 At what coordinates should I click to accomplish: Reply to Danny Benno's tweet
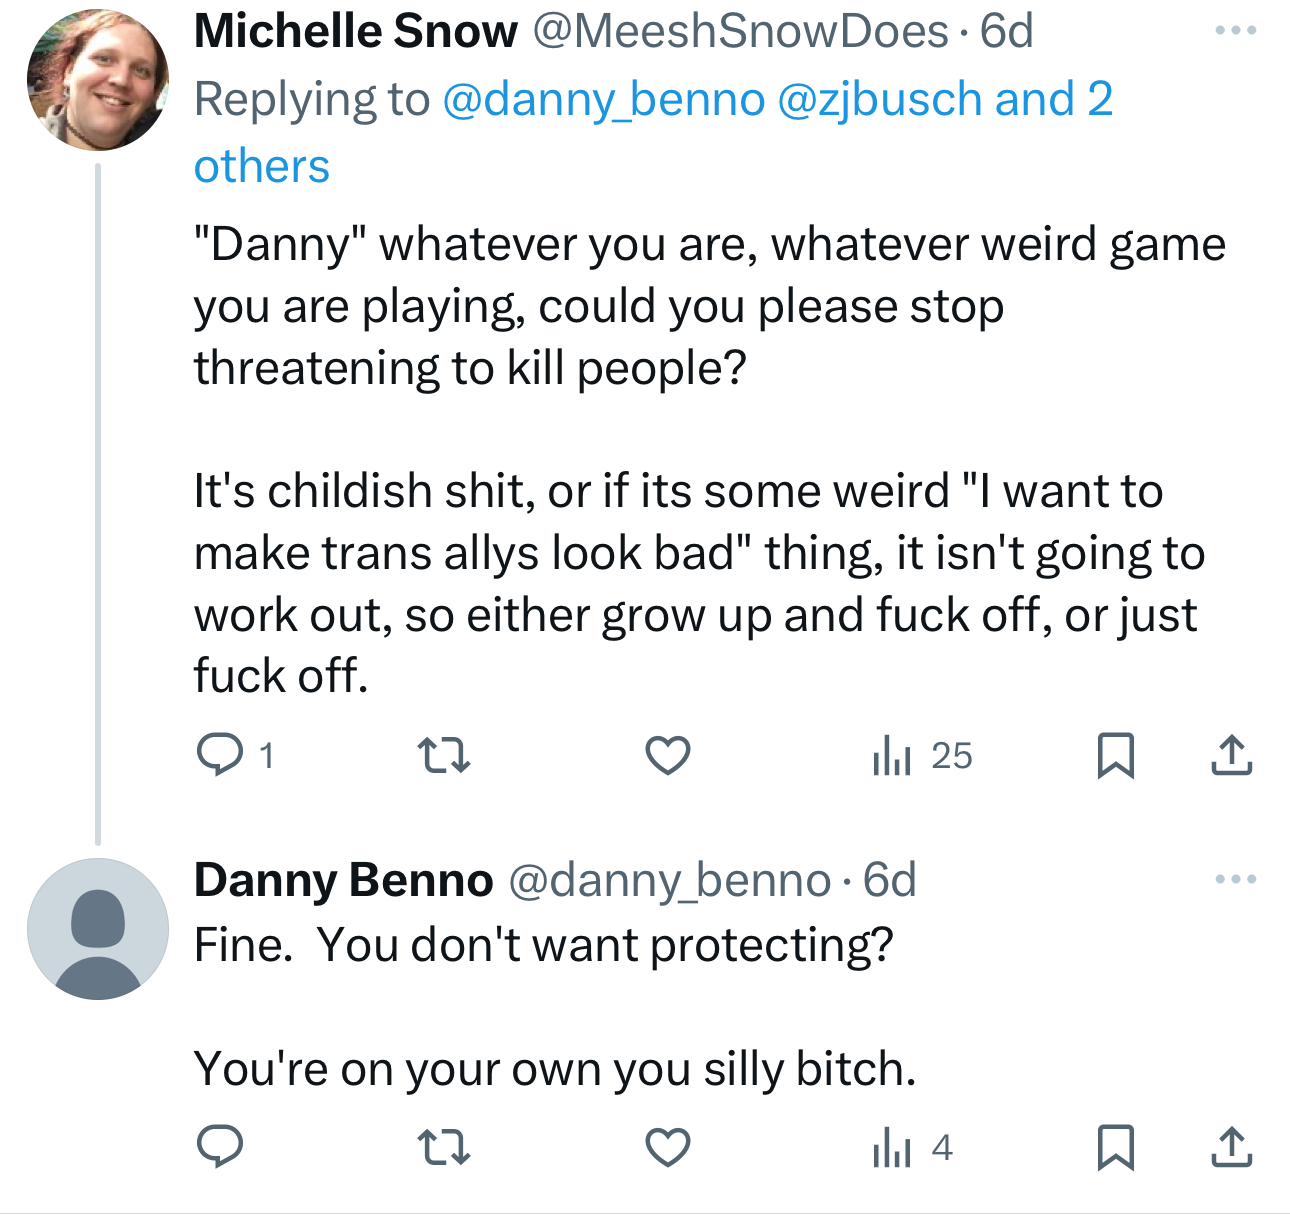pyautogui.click(x=220, y=1147)
